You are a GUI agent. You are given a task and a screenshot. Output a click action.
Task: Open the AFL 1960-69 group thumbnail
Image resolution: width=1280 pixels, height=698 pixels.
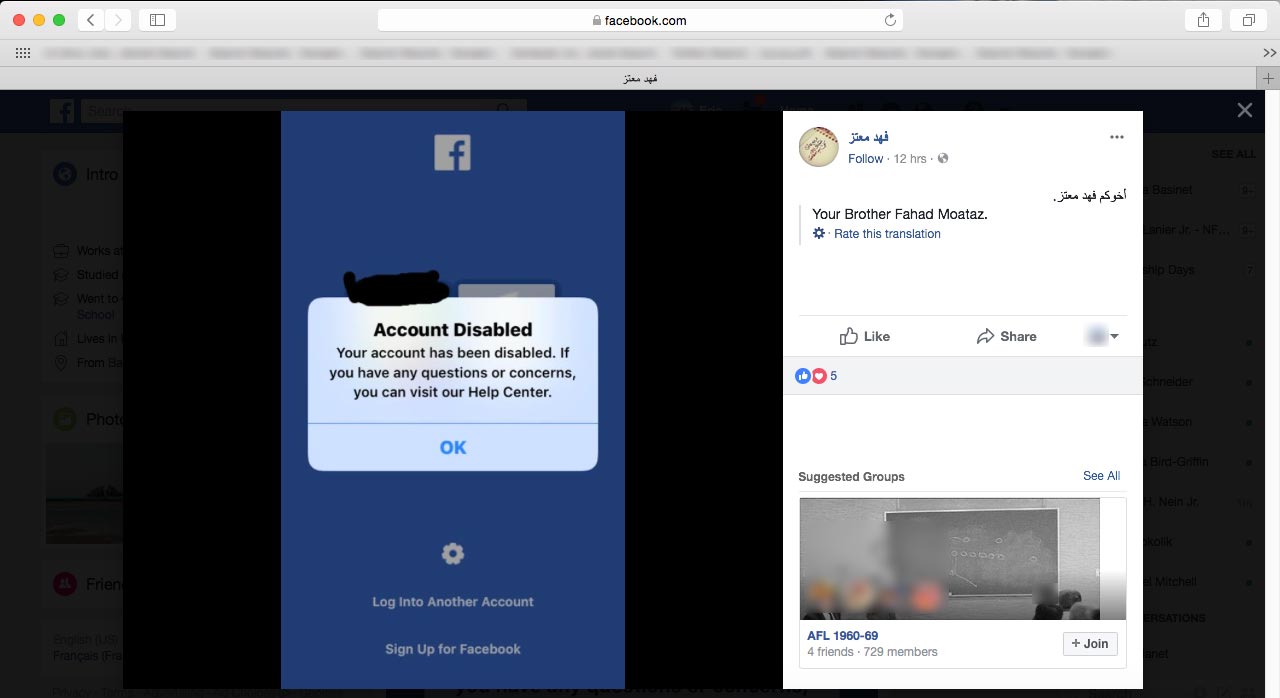949,558
